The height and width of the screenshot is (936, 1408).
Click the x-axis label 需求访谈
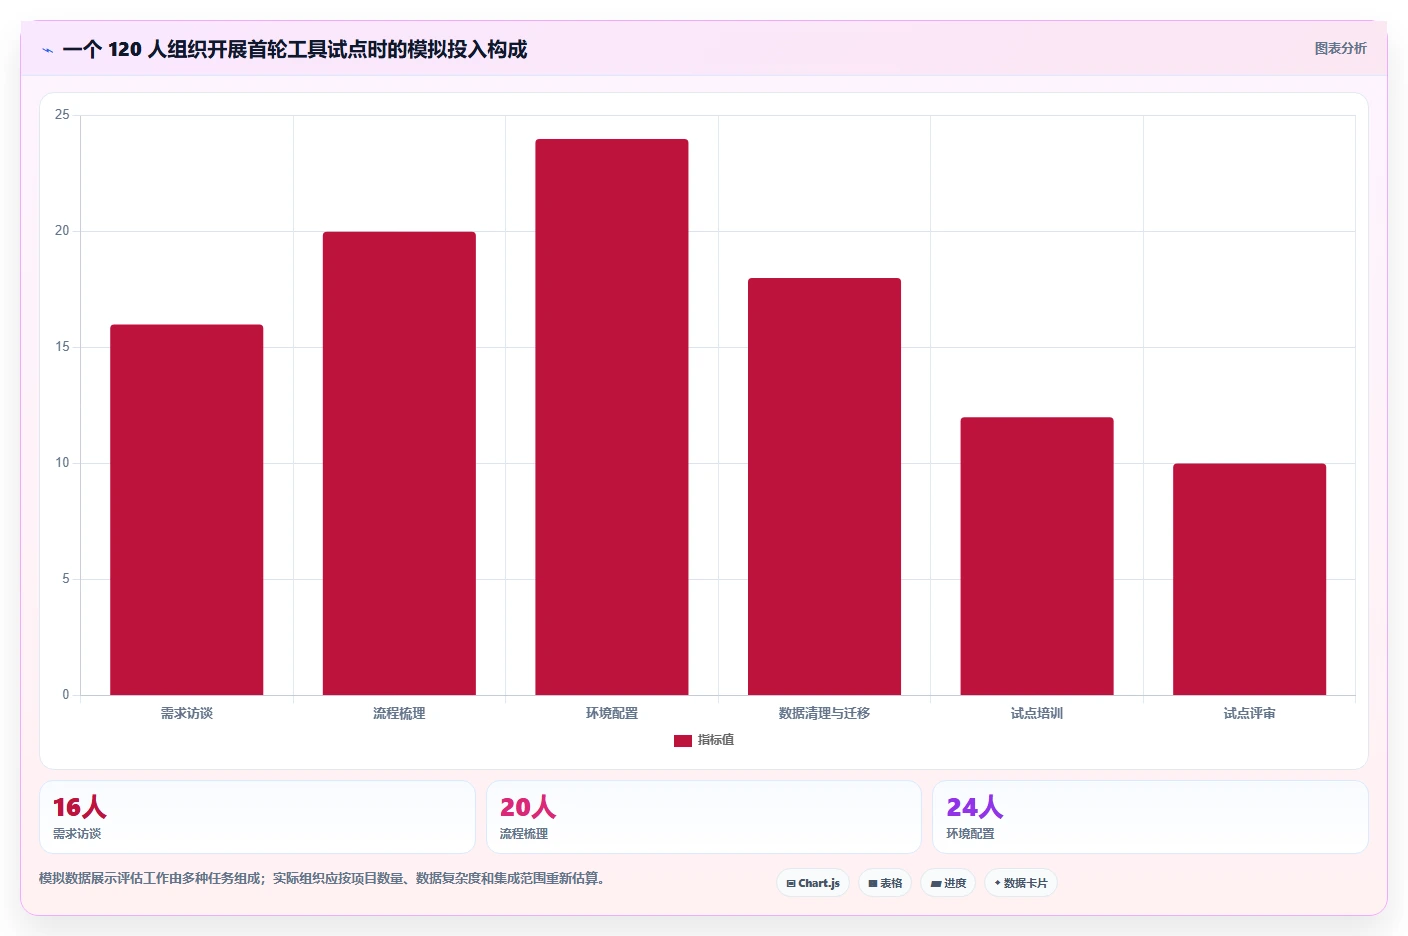(187, 713)
